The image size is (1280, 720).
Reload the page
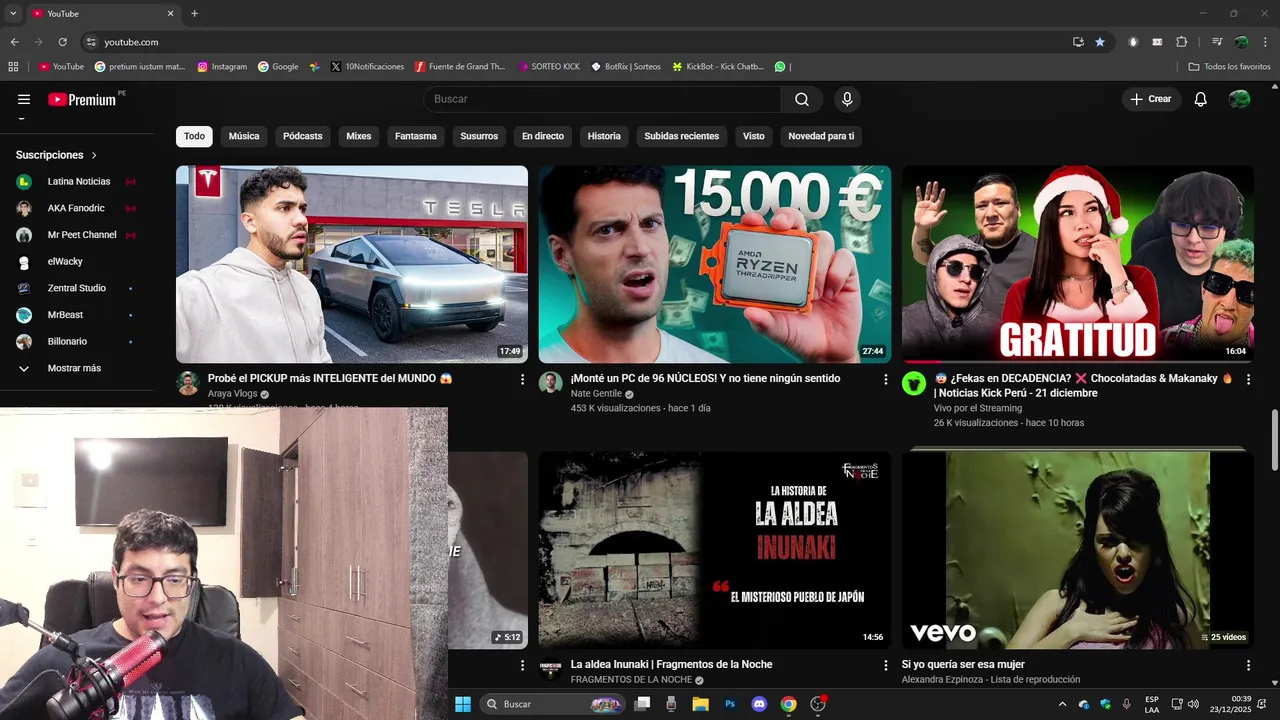pos(62,42)
